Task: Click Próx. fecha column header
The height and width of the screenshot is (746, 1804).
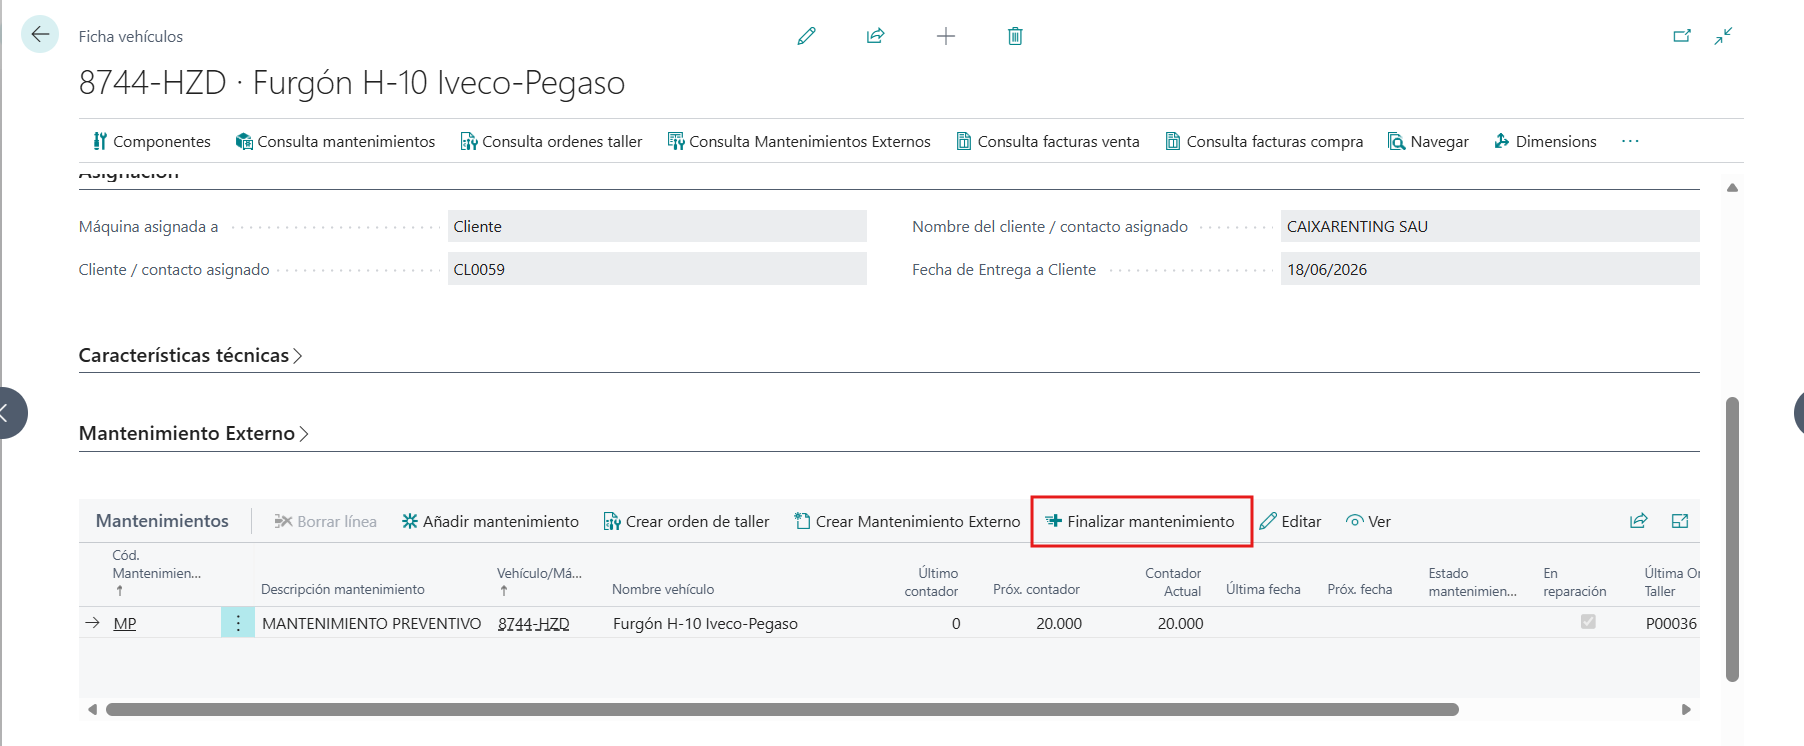Action: point(1359,589)
